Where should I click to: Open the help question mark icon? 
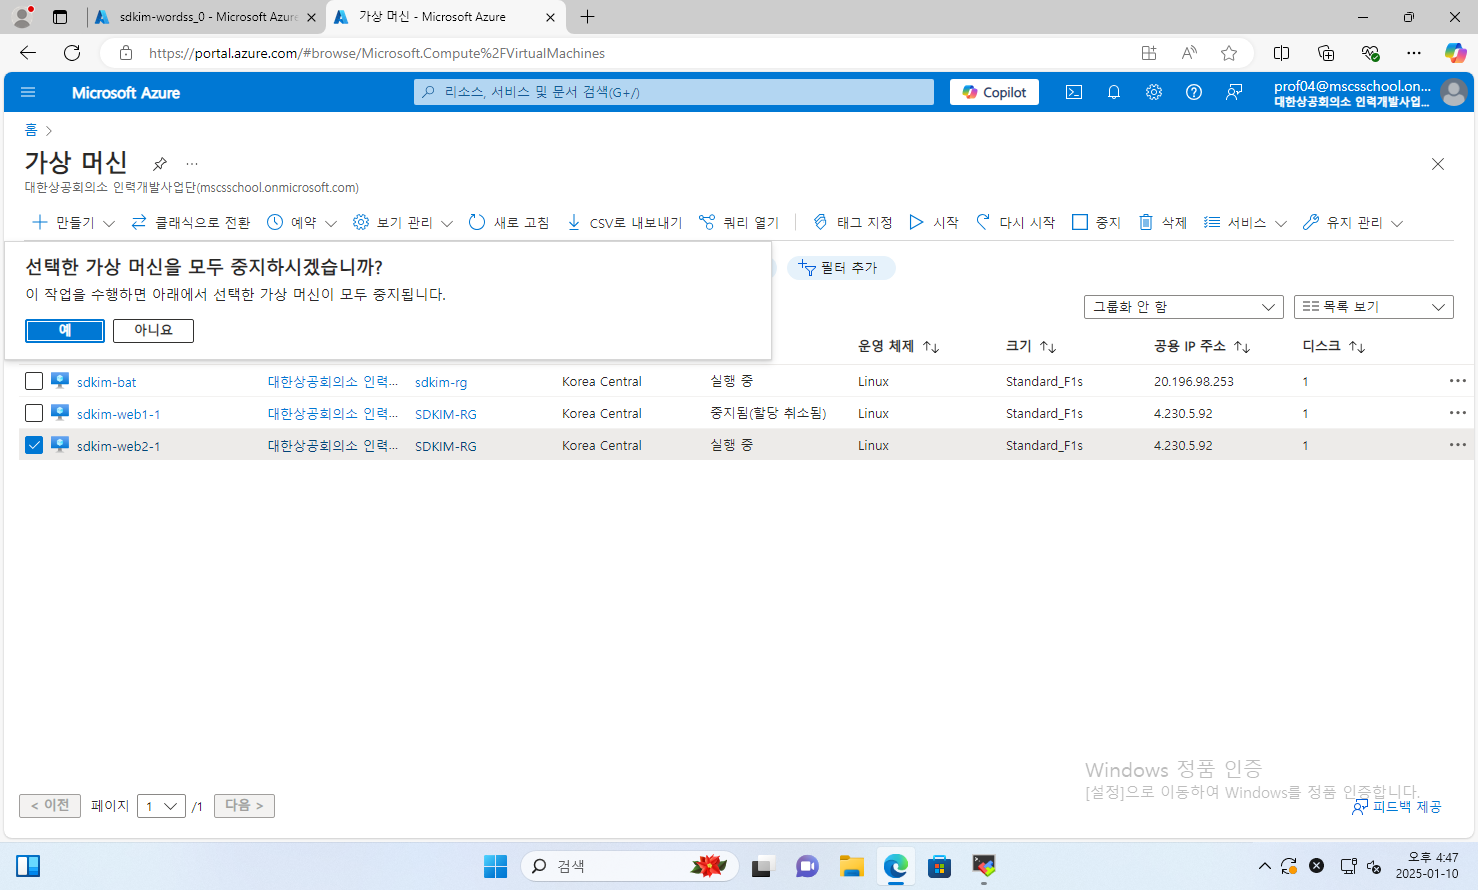[x=1194, y=92]
